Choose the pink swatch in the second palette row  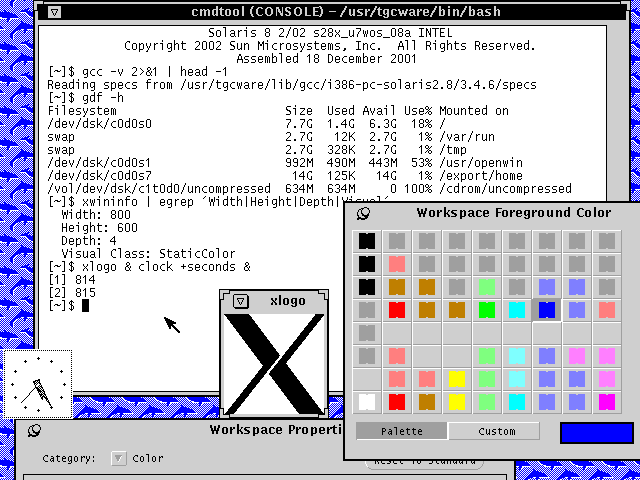tap(397, 264)
